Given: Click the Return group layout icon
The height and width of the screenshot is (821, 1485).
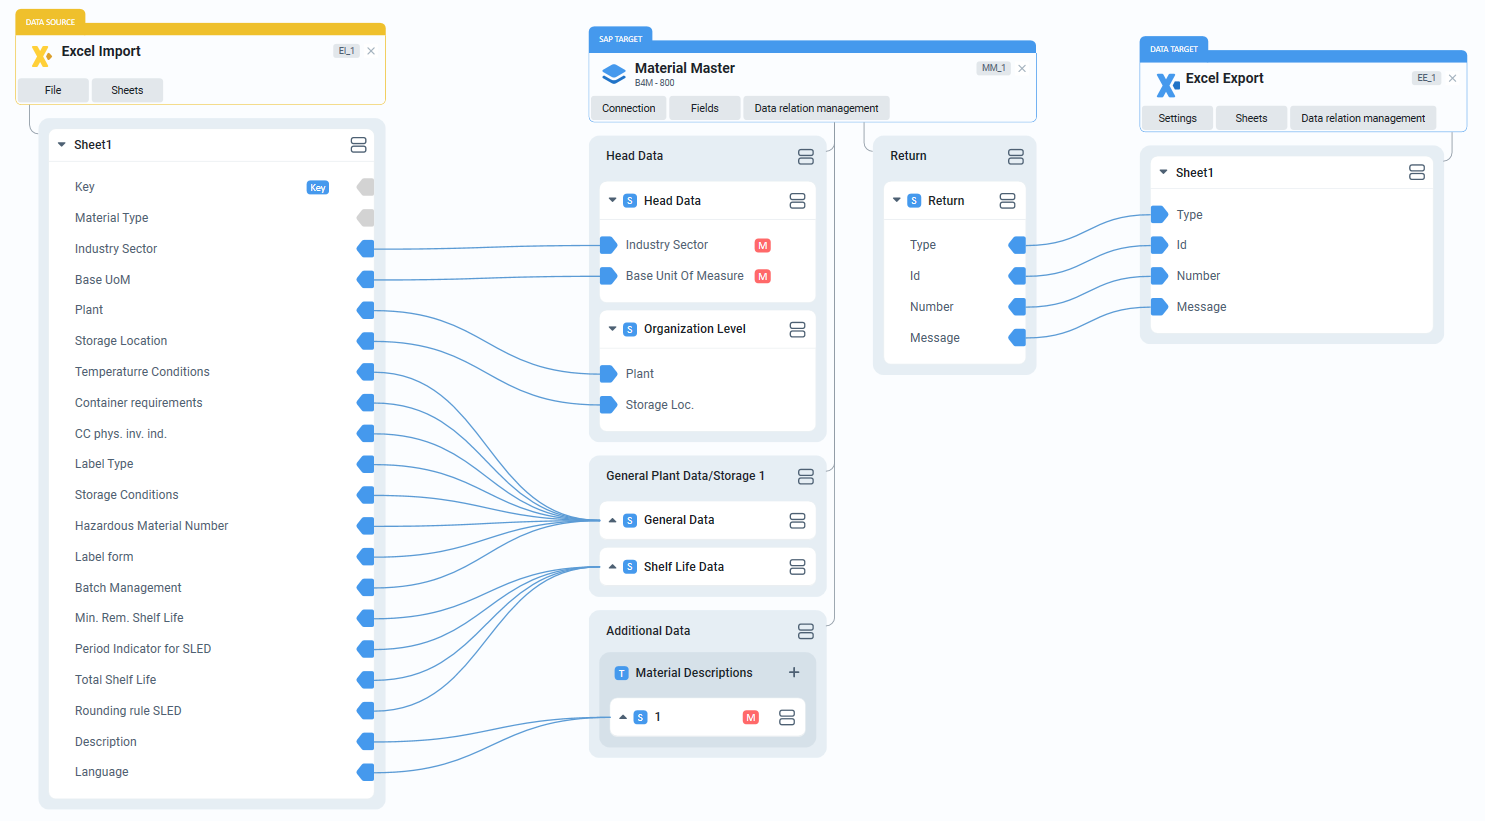Looking at the screenshot, I should pyautogui.click(x=1016, y=156).
